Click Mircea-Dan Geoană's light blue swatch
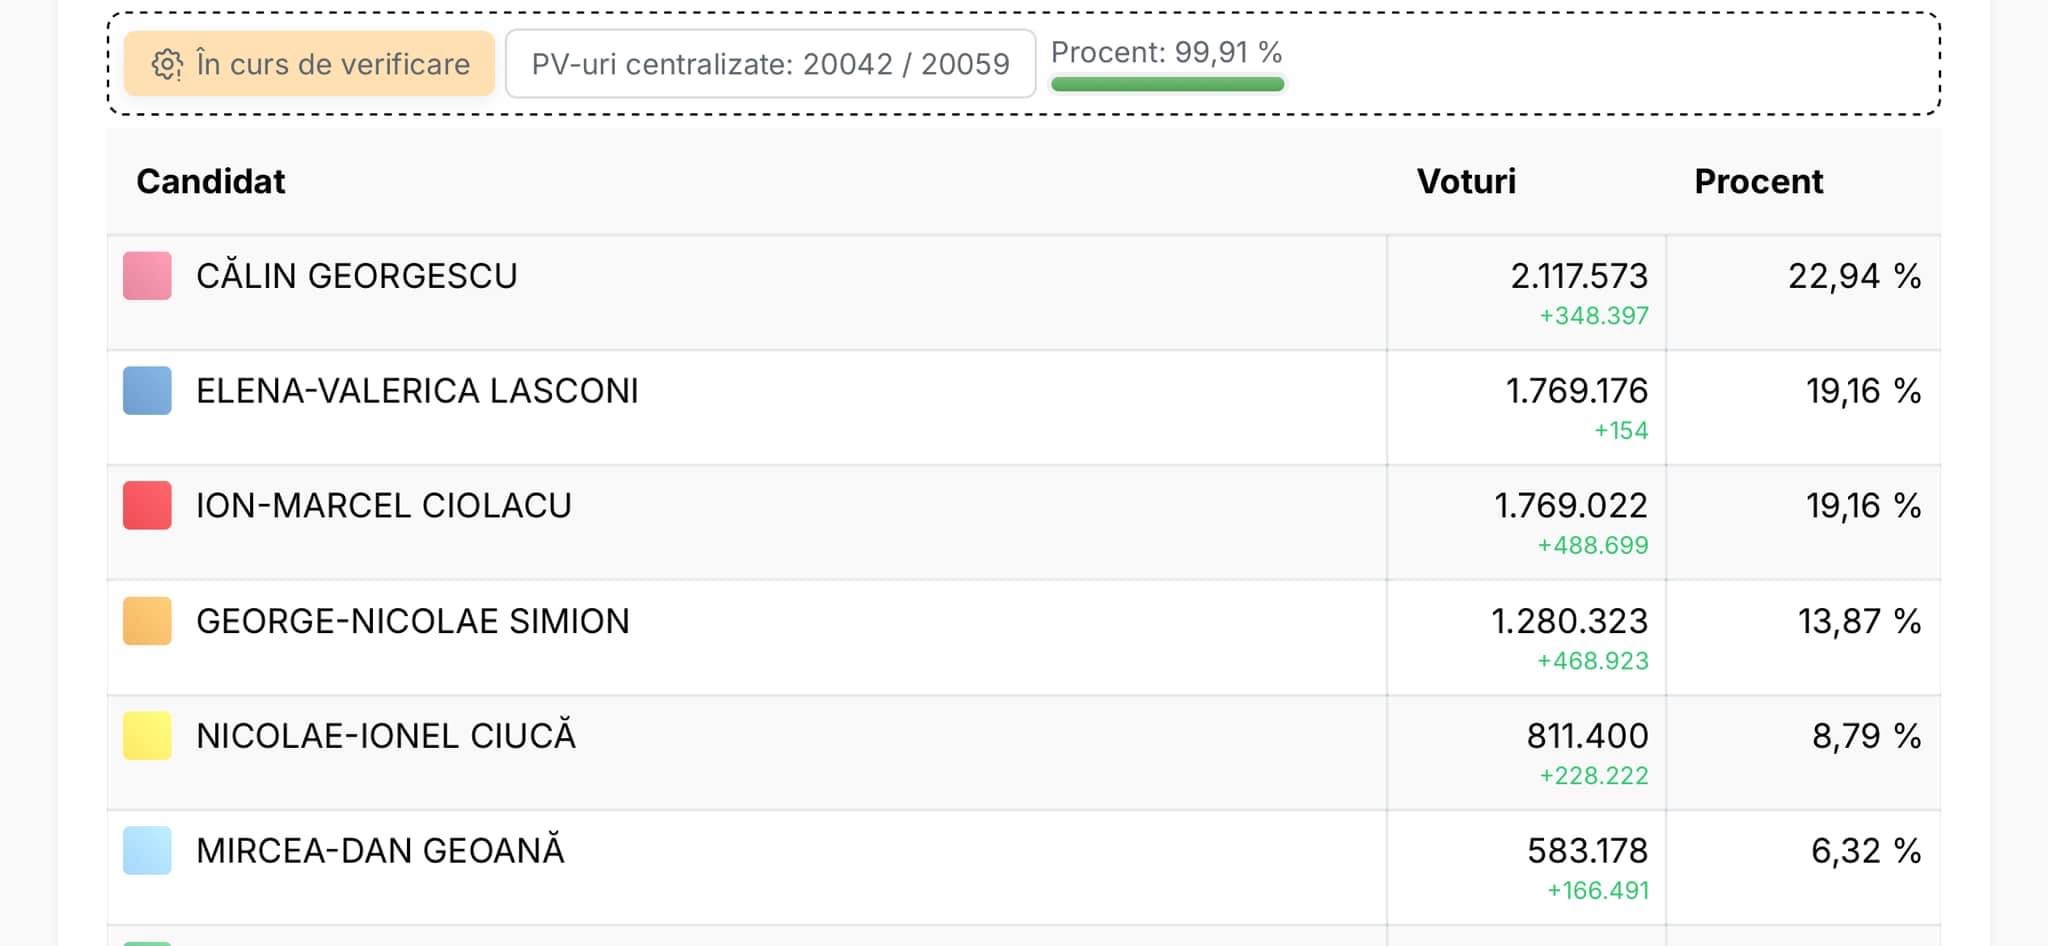Image resolution: width=2048 pixels, height=946 pixels. point(147,851)
